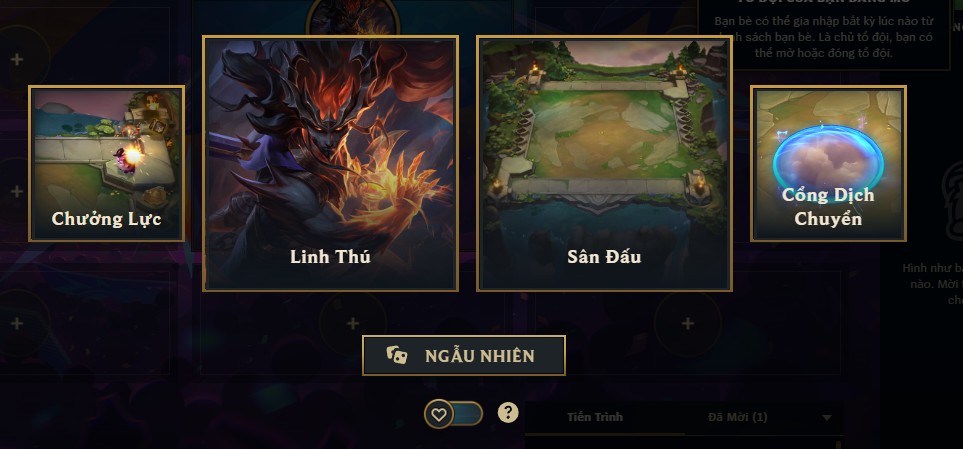Screen dimensions: 963x449
Task: Click the dice icon on Ngẫu Nhiên
Action: [396, 355]
